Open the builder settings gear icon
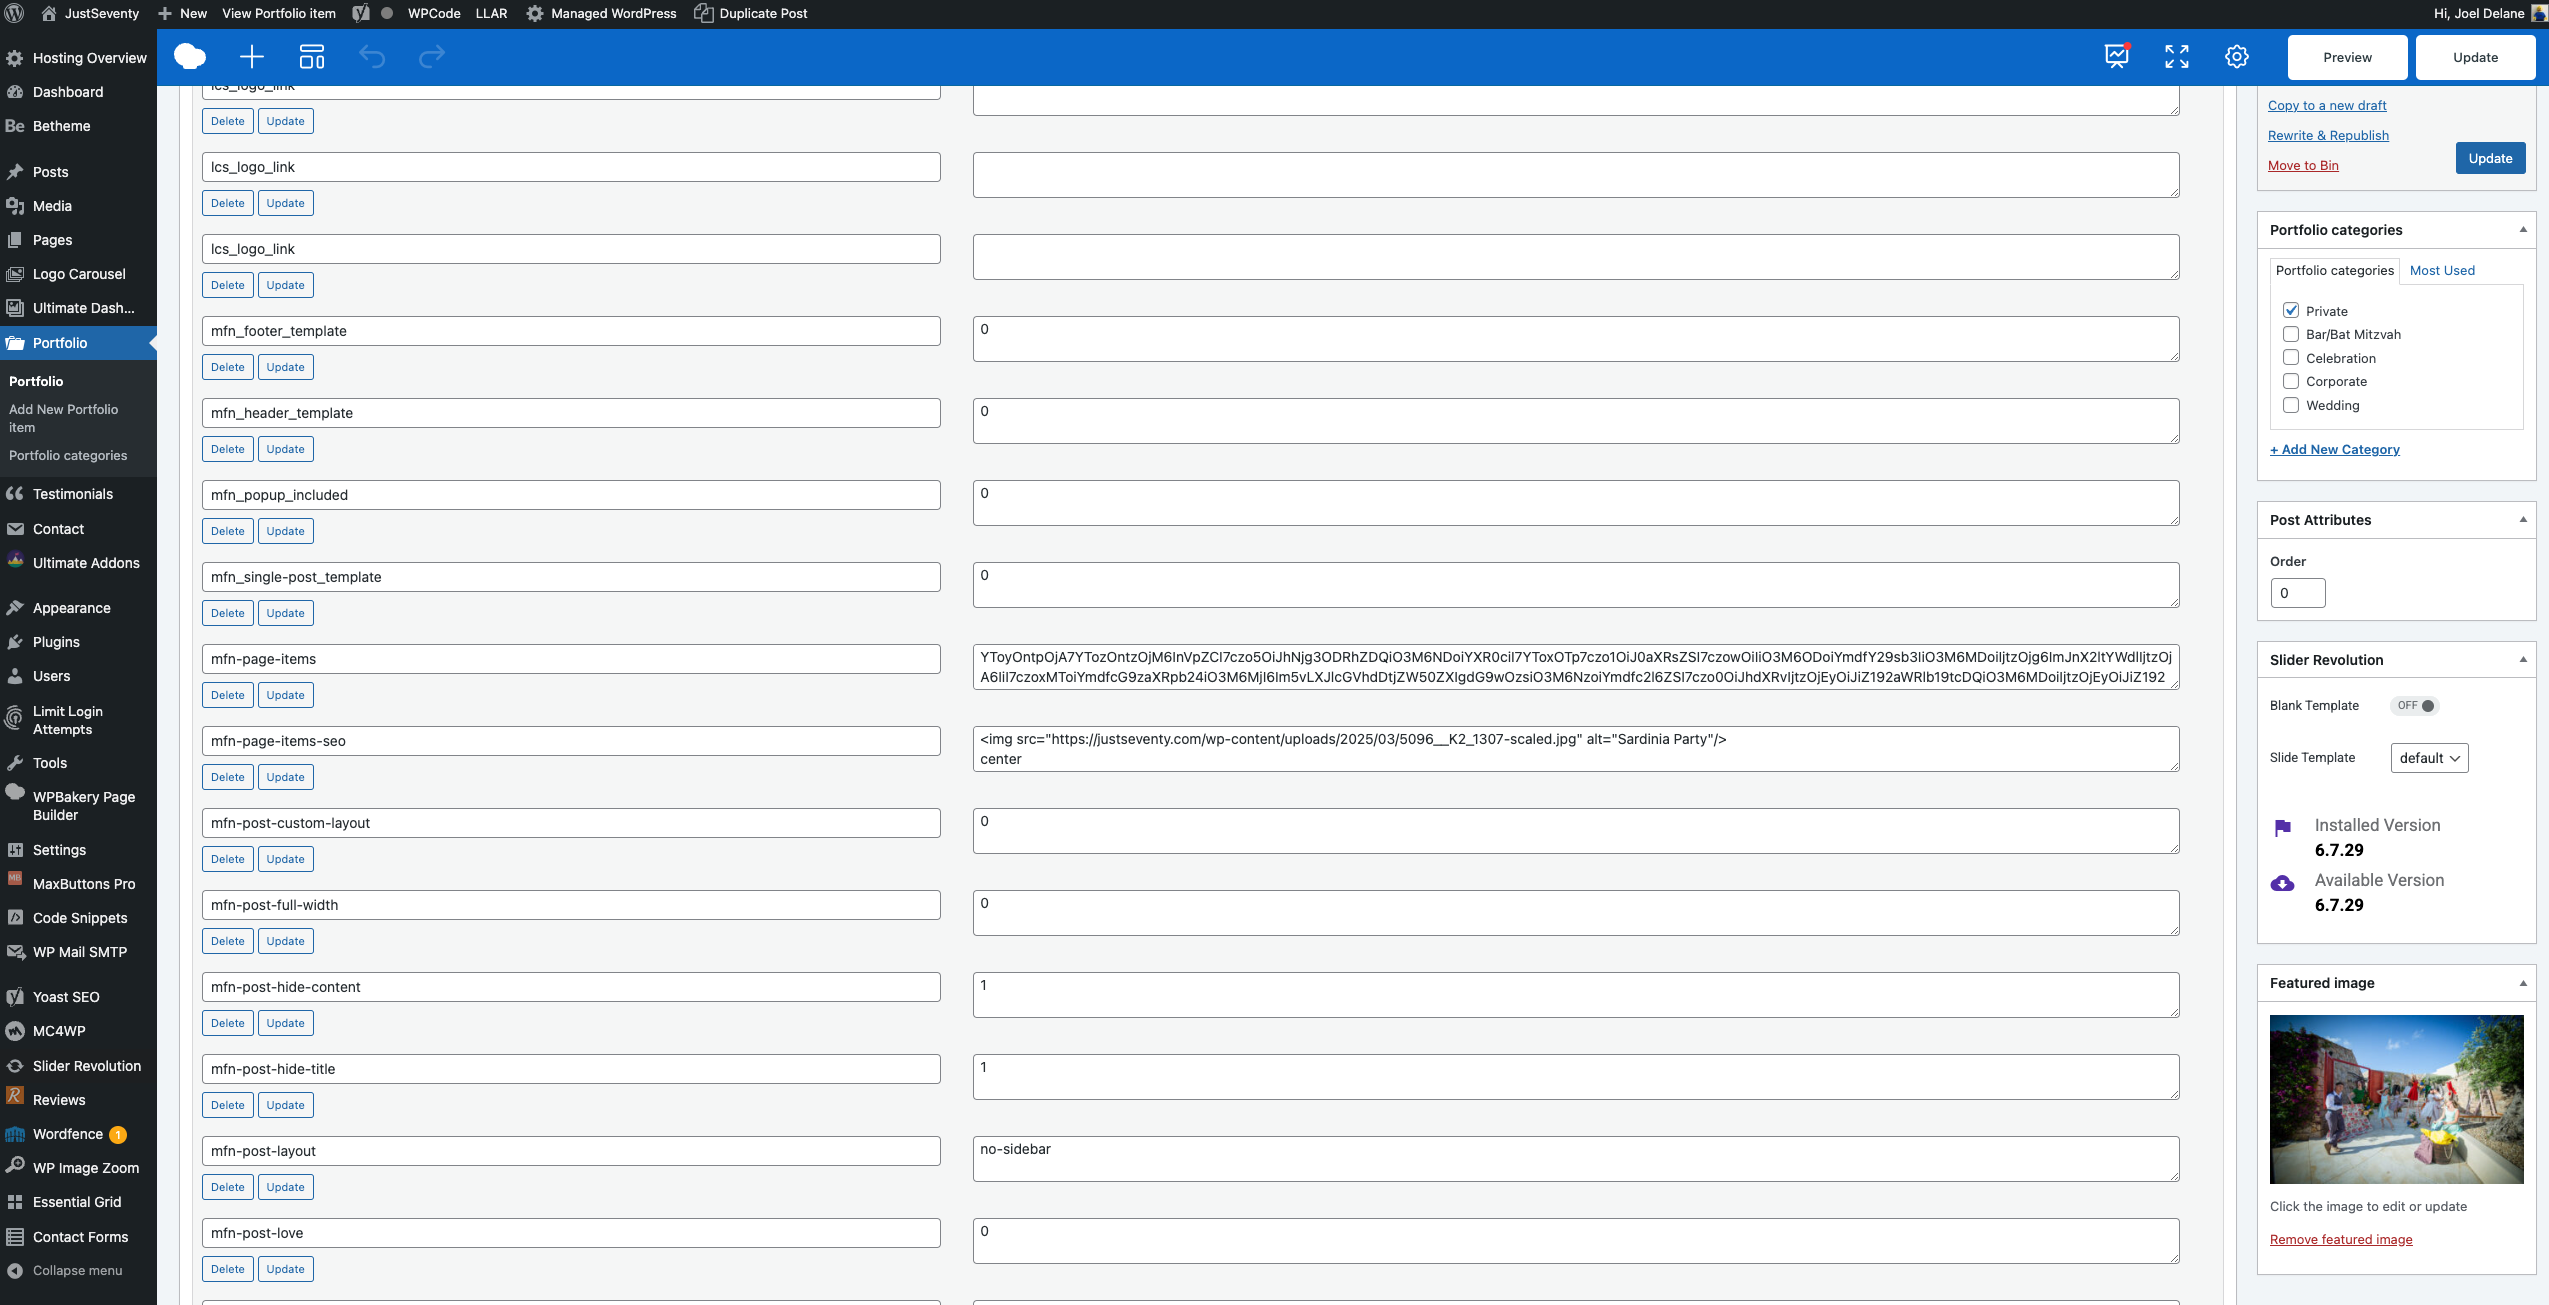The width and height of the screenshot is (2549, 1305). [x=2236, y=57]
